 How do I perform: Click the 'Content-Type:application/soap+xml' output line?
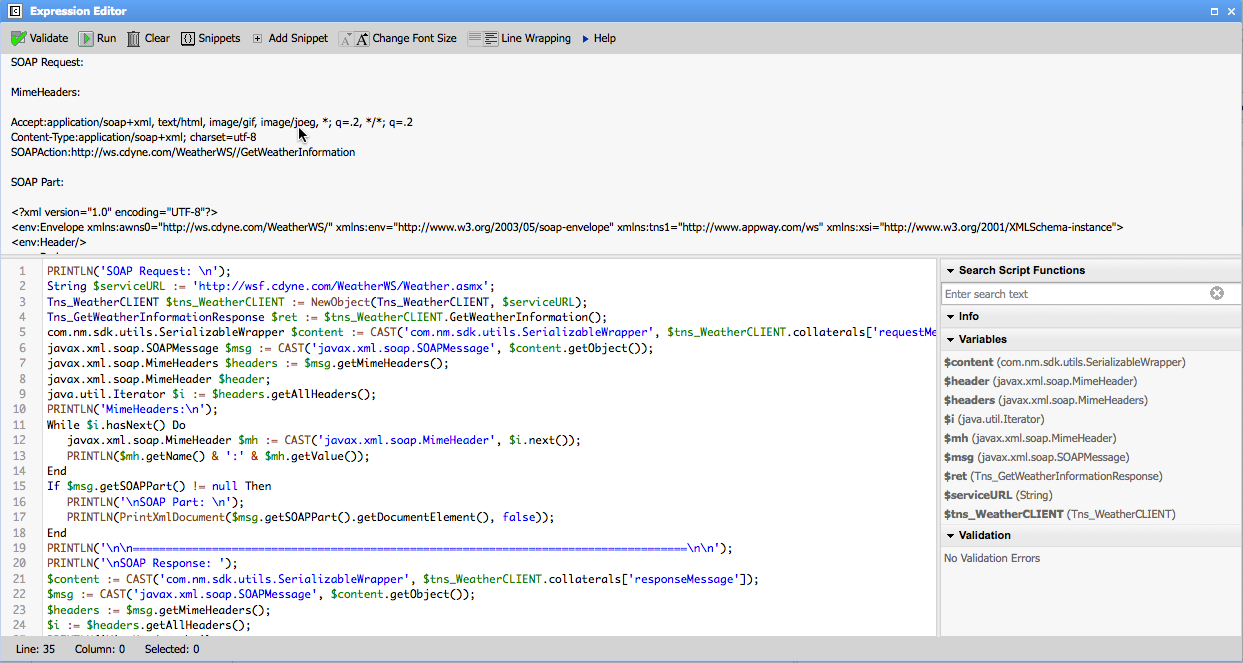[134, 137]
